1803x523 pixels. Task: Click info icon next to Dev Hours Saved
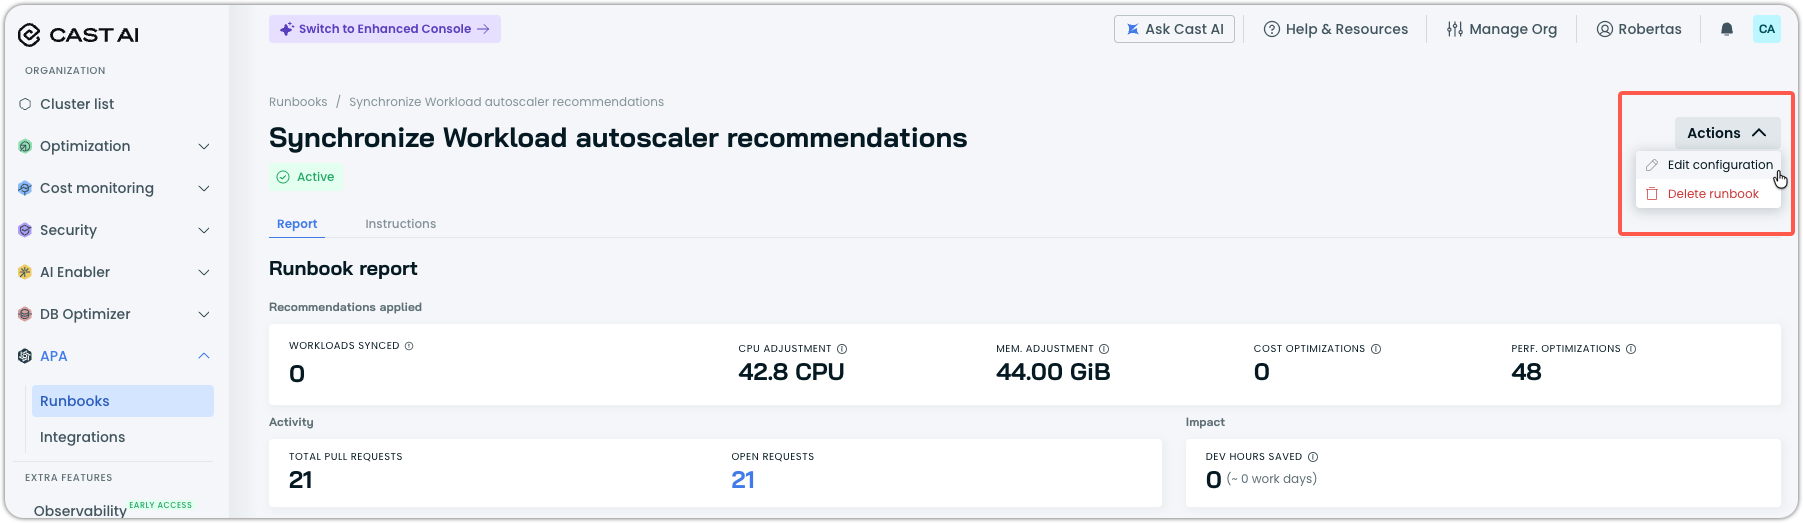pos(1313,457)
